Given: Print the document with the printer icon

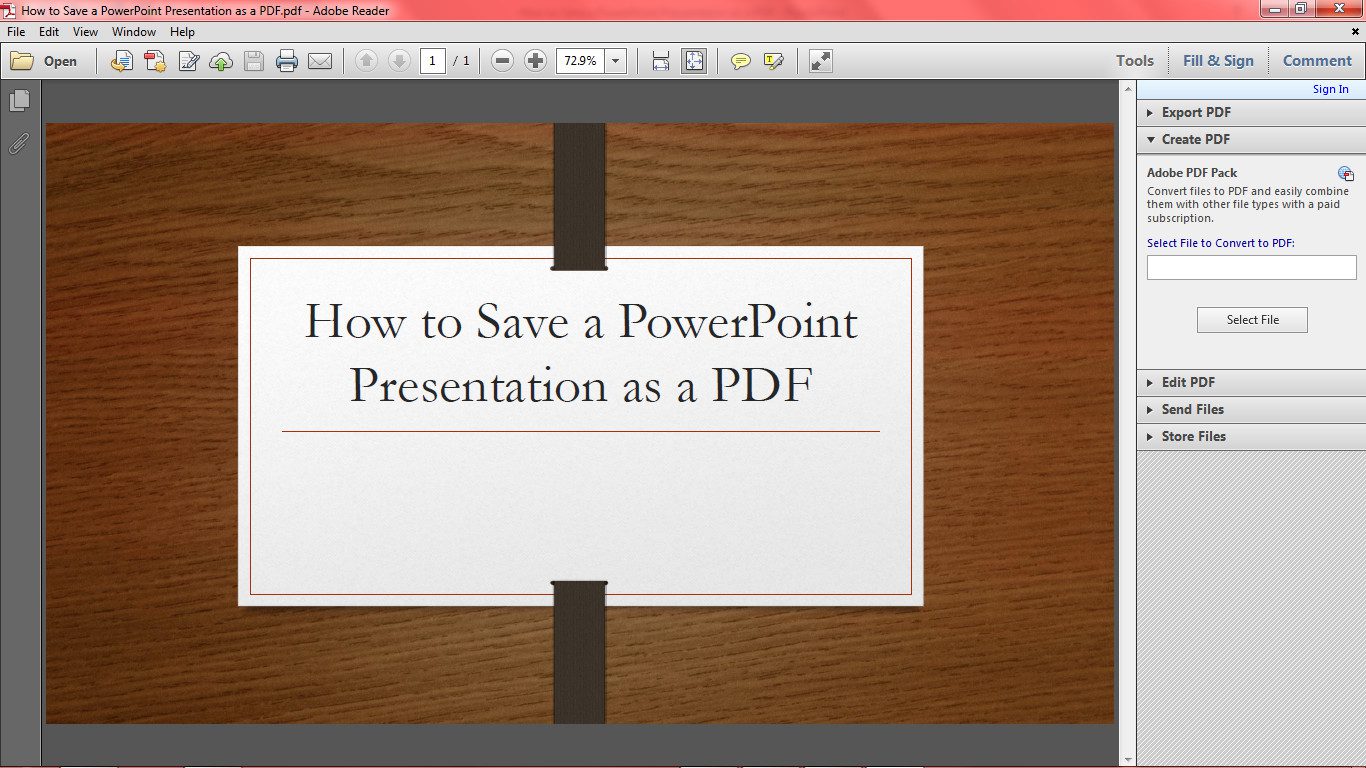Looking at the screenshot, I should pos(287,61).
